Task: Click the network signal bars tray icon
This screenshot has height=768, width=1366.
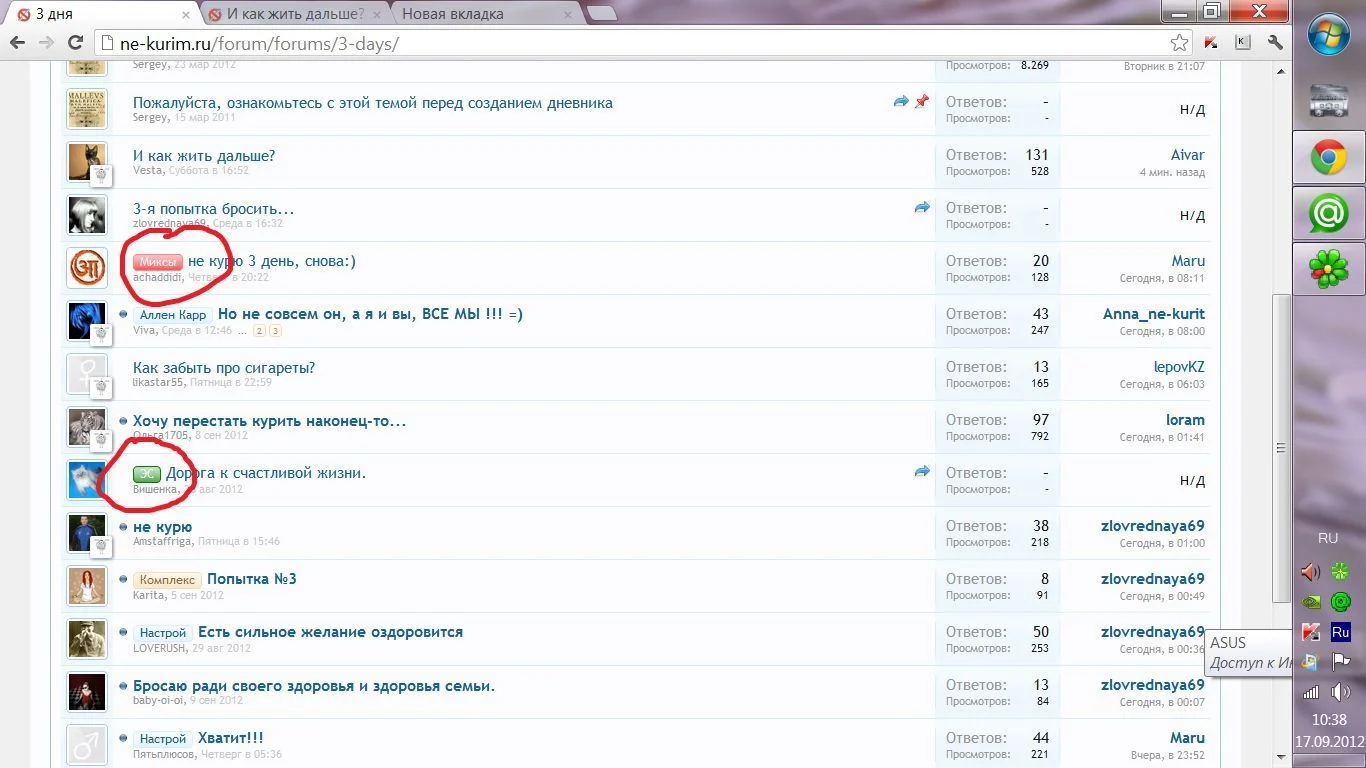Action: (x=1311, y=692)
